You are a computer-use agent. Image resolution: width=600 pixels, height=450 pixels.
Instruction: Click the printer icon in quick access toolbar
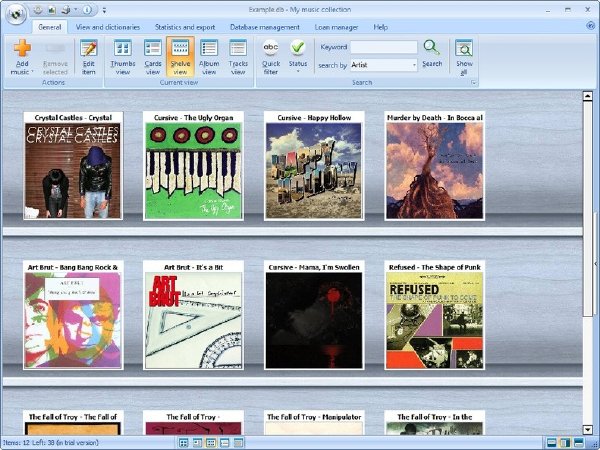[66, 10]
